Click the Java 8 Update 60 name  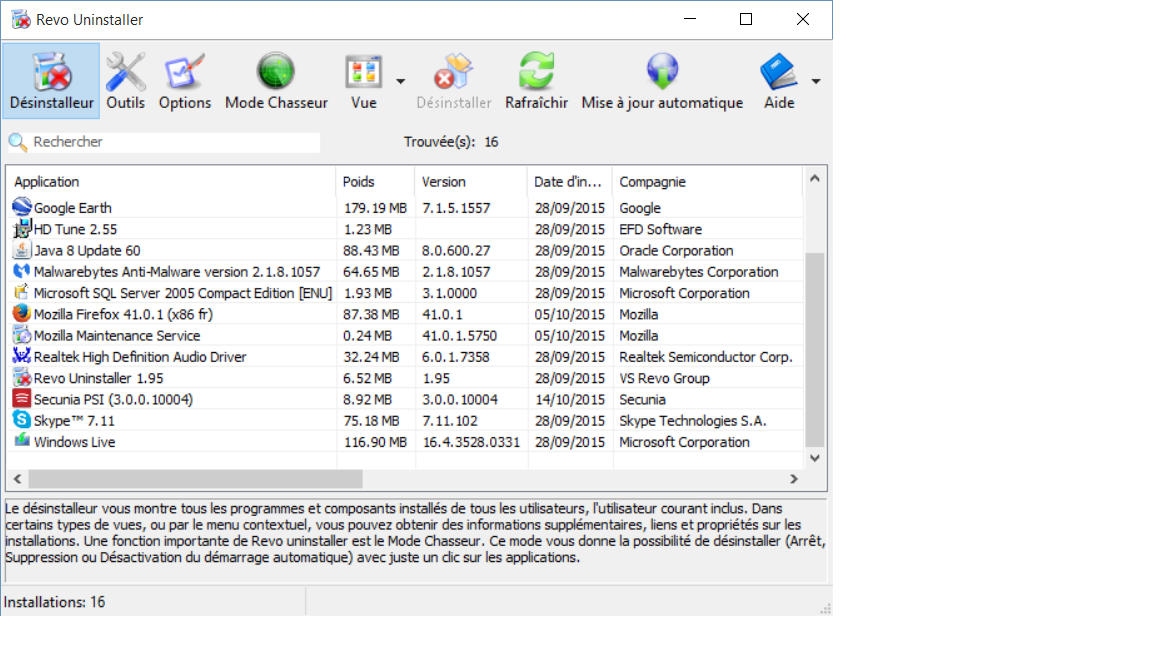coord(87,251)
